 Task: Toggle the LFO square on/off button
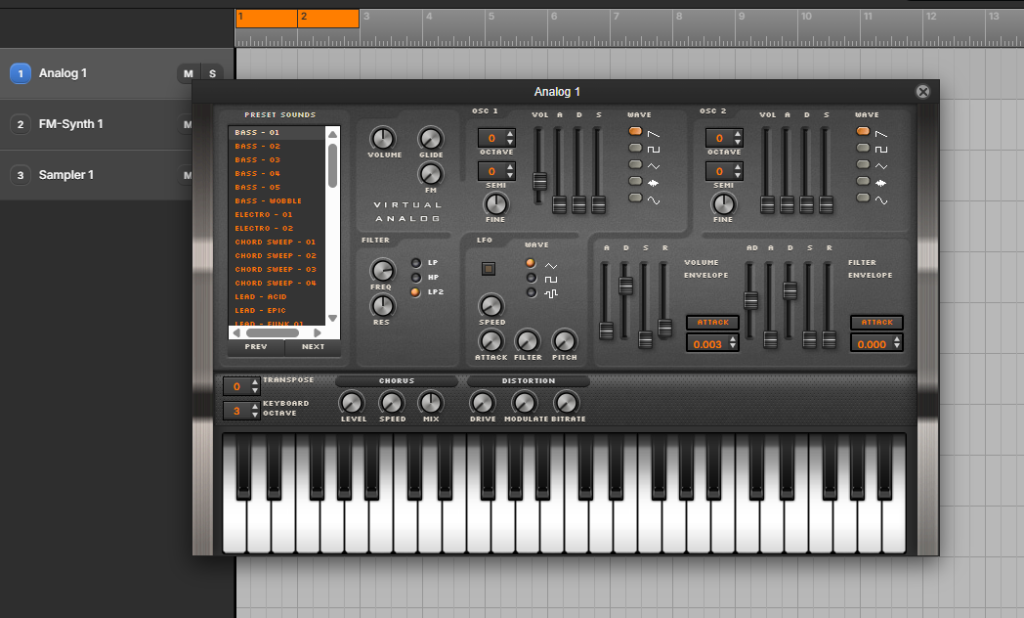(488, 268)
